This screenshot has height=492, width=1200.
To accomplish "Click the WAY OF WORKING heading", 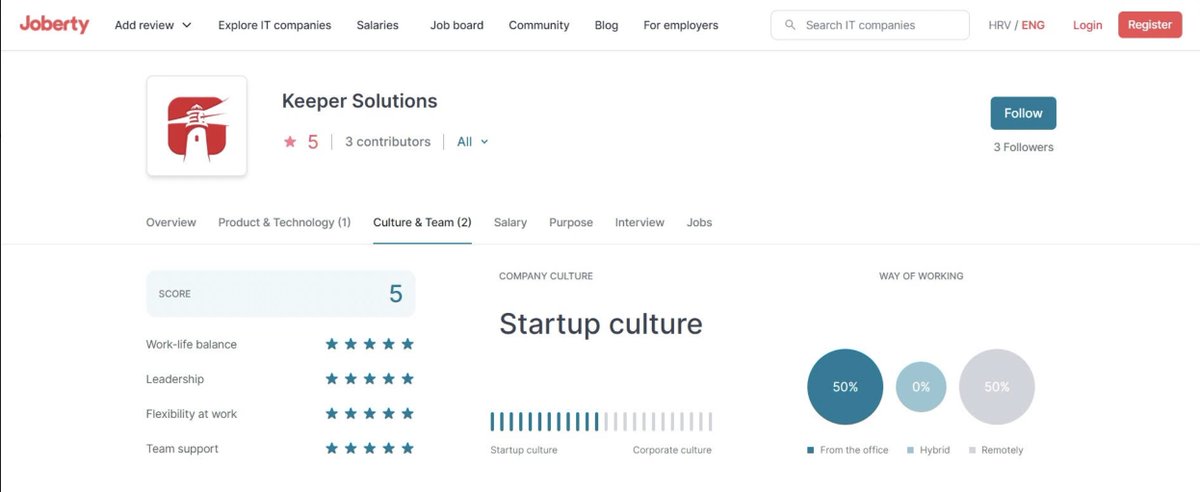I will (921, 276).
